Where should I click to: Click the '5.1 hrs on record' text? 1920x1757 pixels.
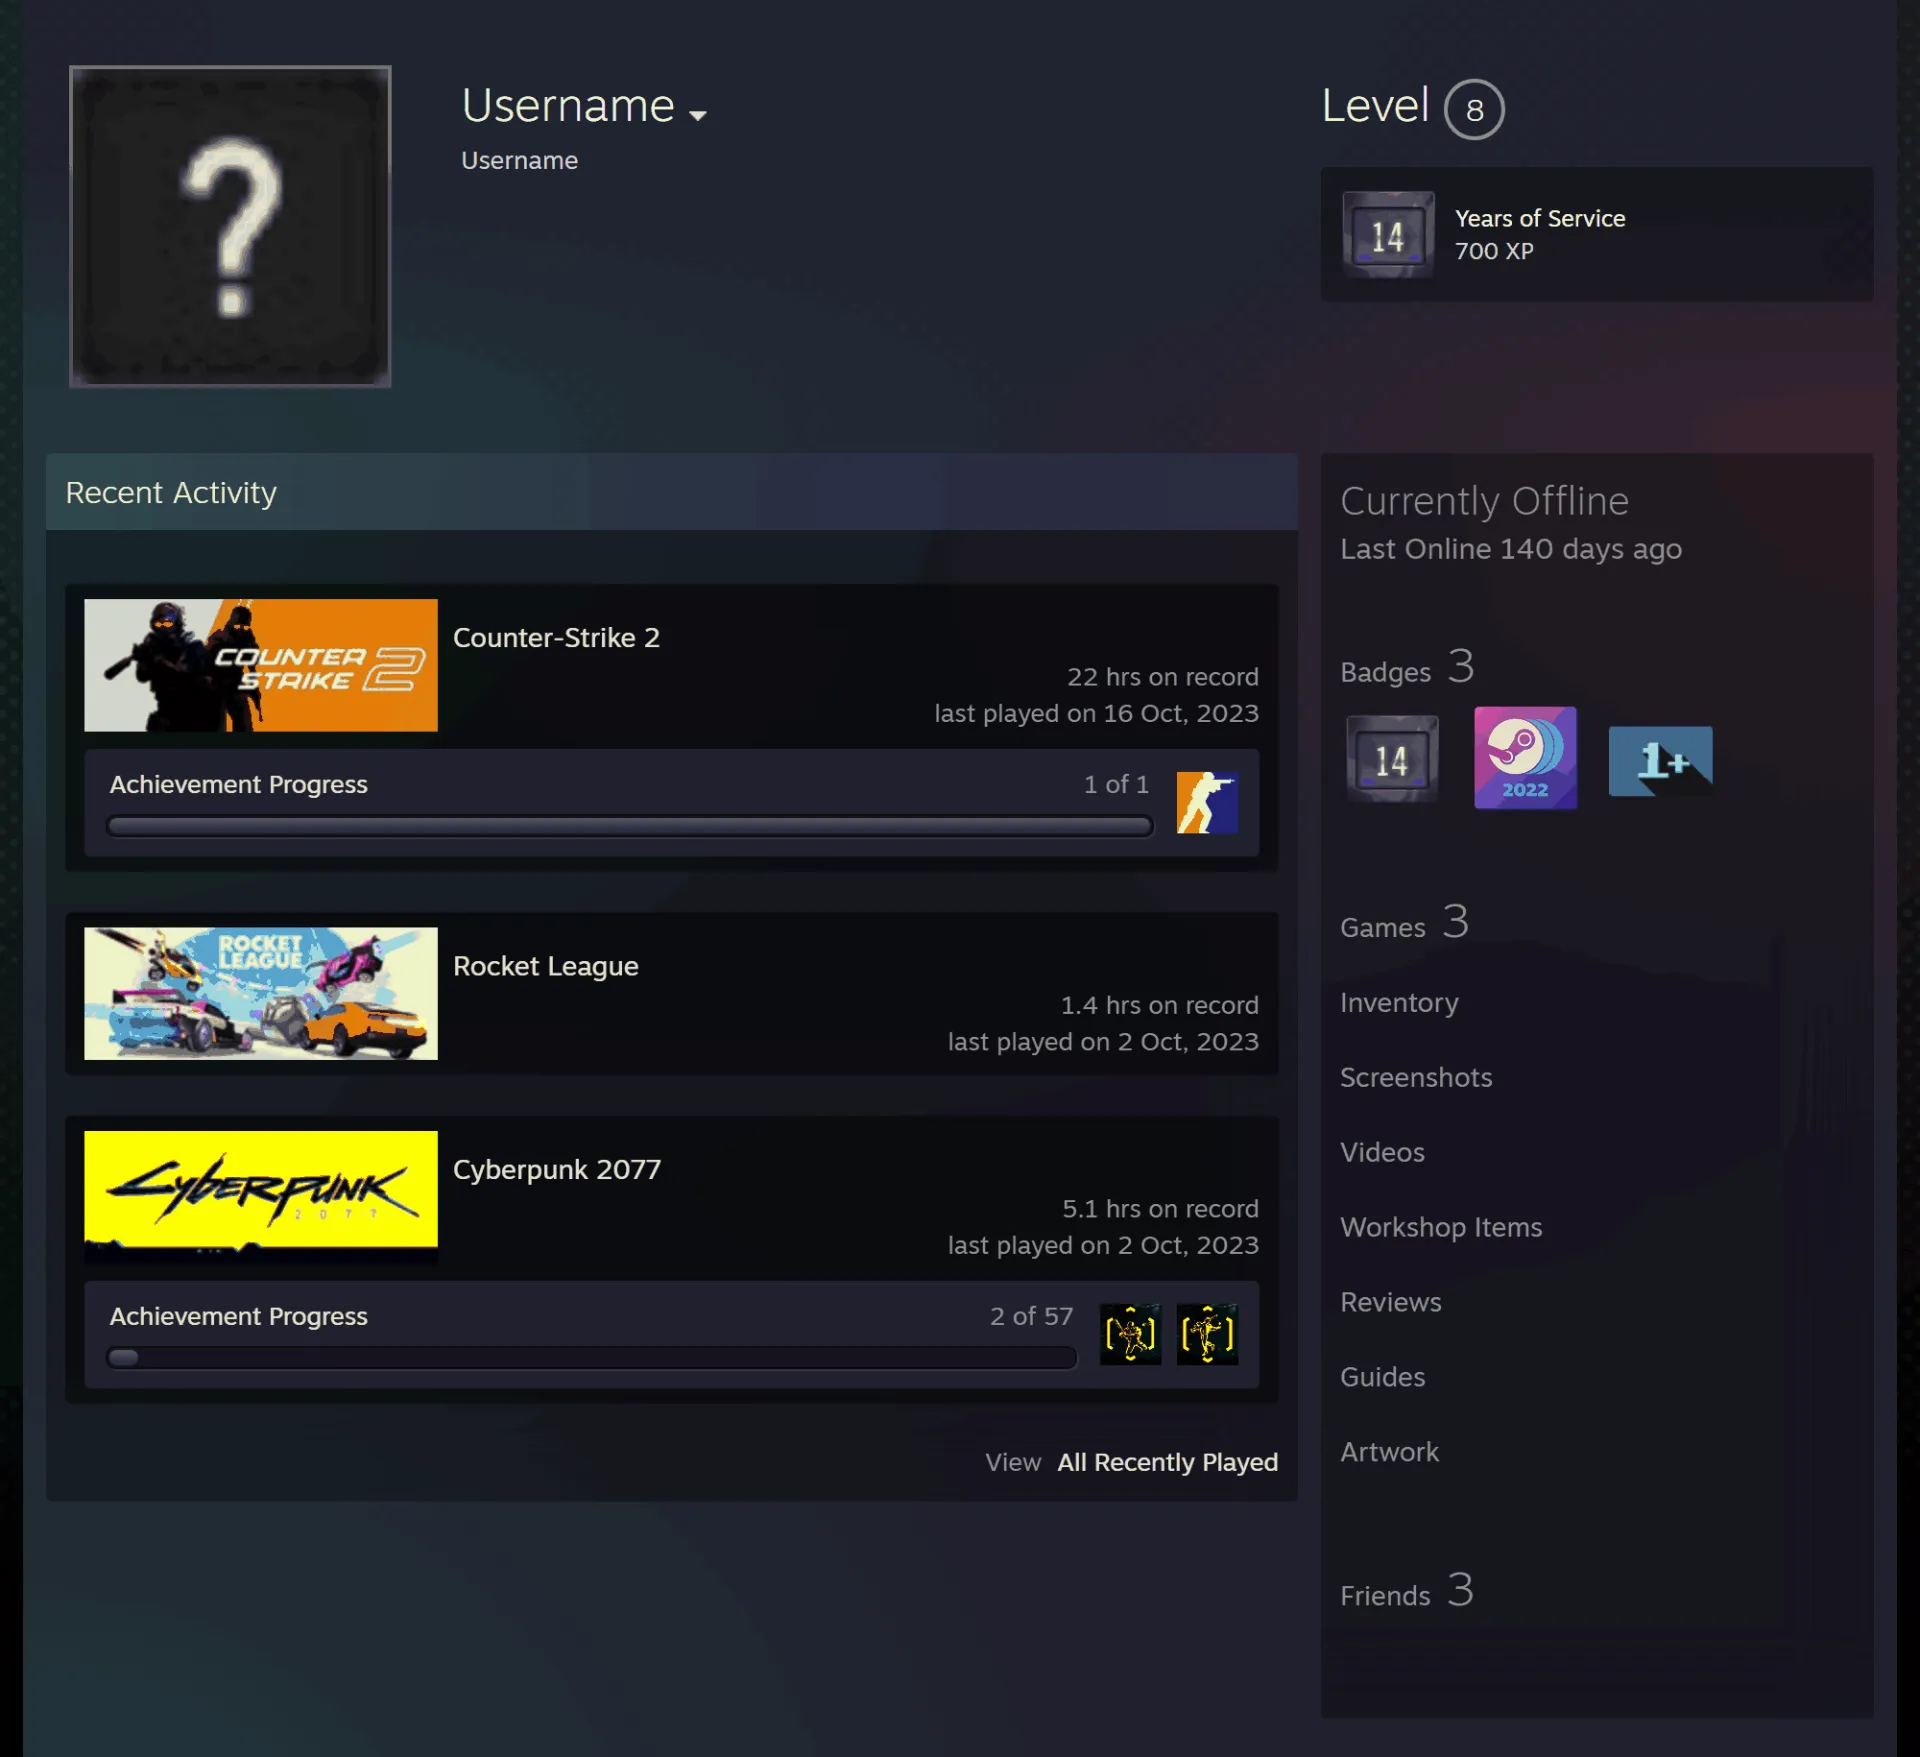coord(1160,1209)
